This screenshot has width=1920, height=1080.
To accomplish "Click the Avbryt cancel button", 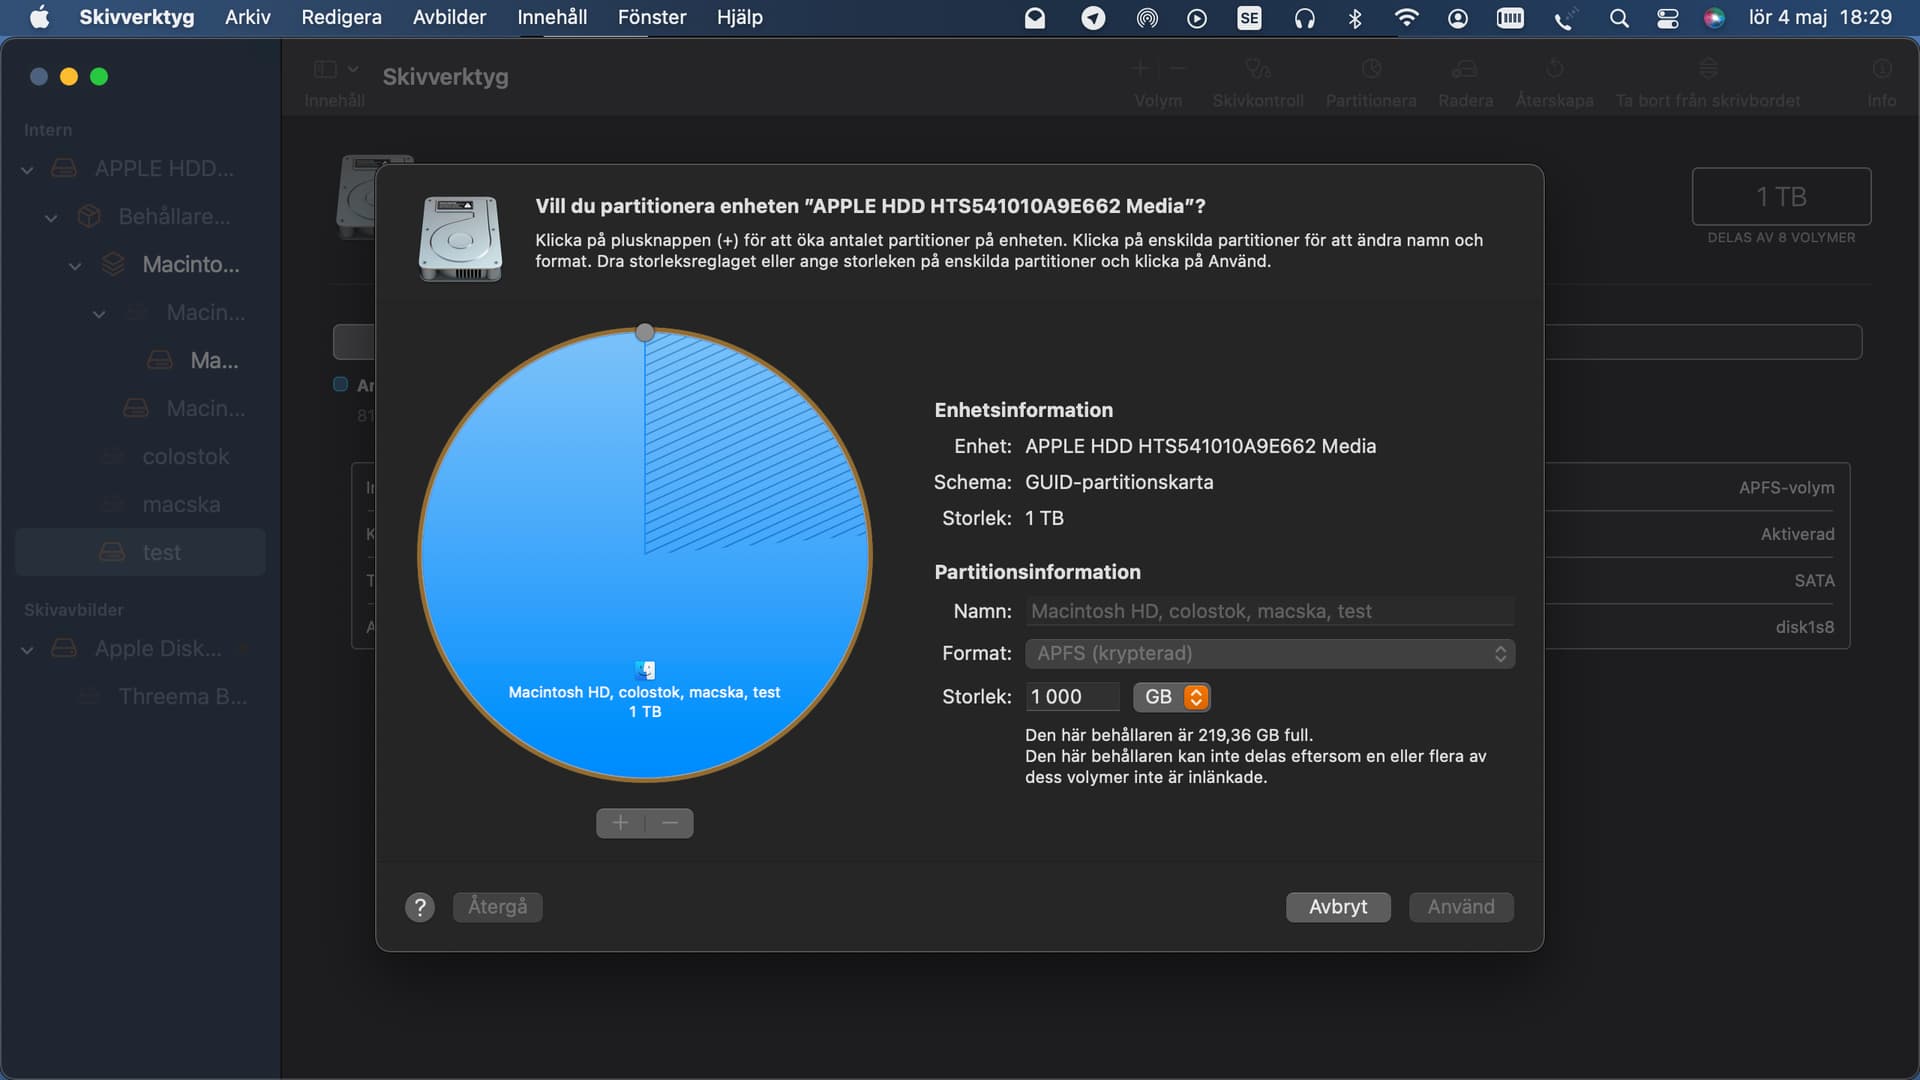I will [x=1338, y=907].
